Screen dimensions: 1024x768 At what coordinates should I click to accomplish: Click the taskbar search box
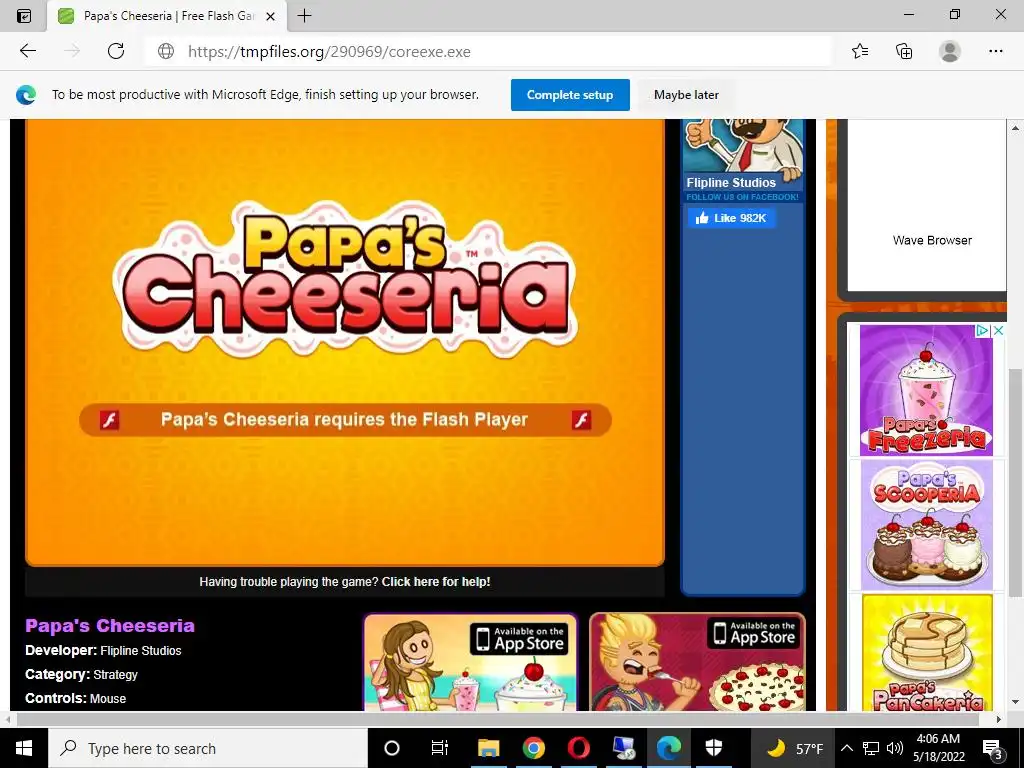pyautogui.click(x=208, y=748)
